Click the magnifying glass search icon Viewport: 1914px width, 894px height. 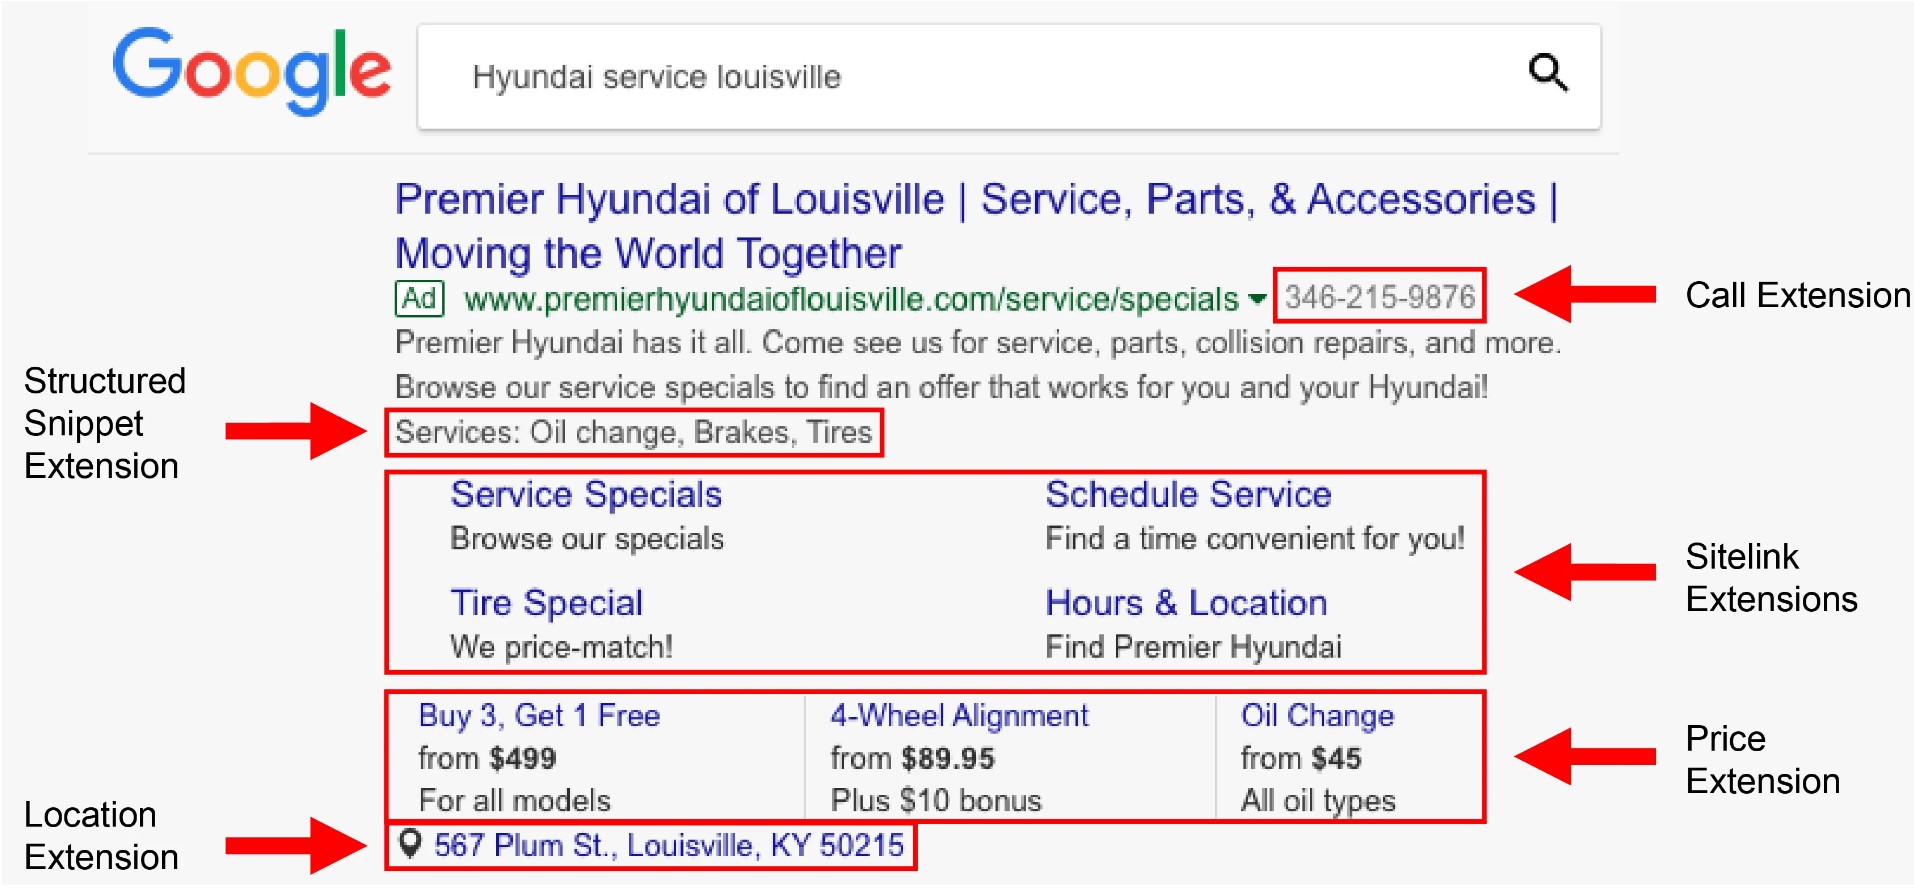pyautogui.click(x=1548, y=73)
